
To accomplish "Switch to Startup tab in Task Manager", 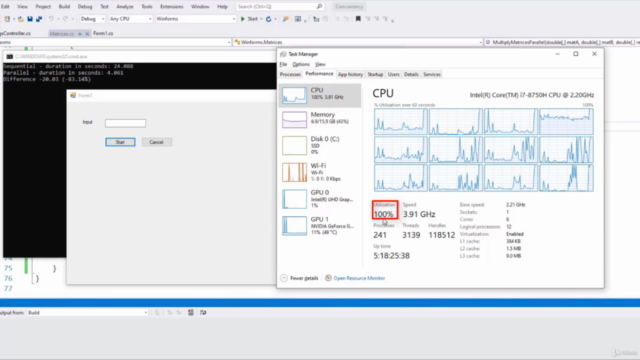I will pyautogui.click(x=375, y=74).
